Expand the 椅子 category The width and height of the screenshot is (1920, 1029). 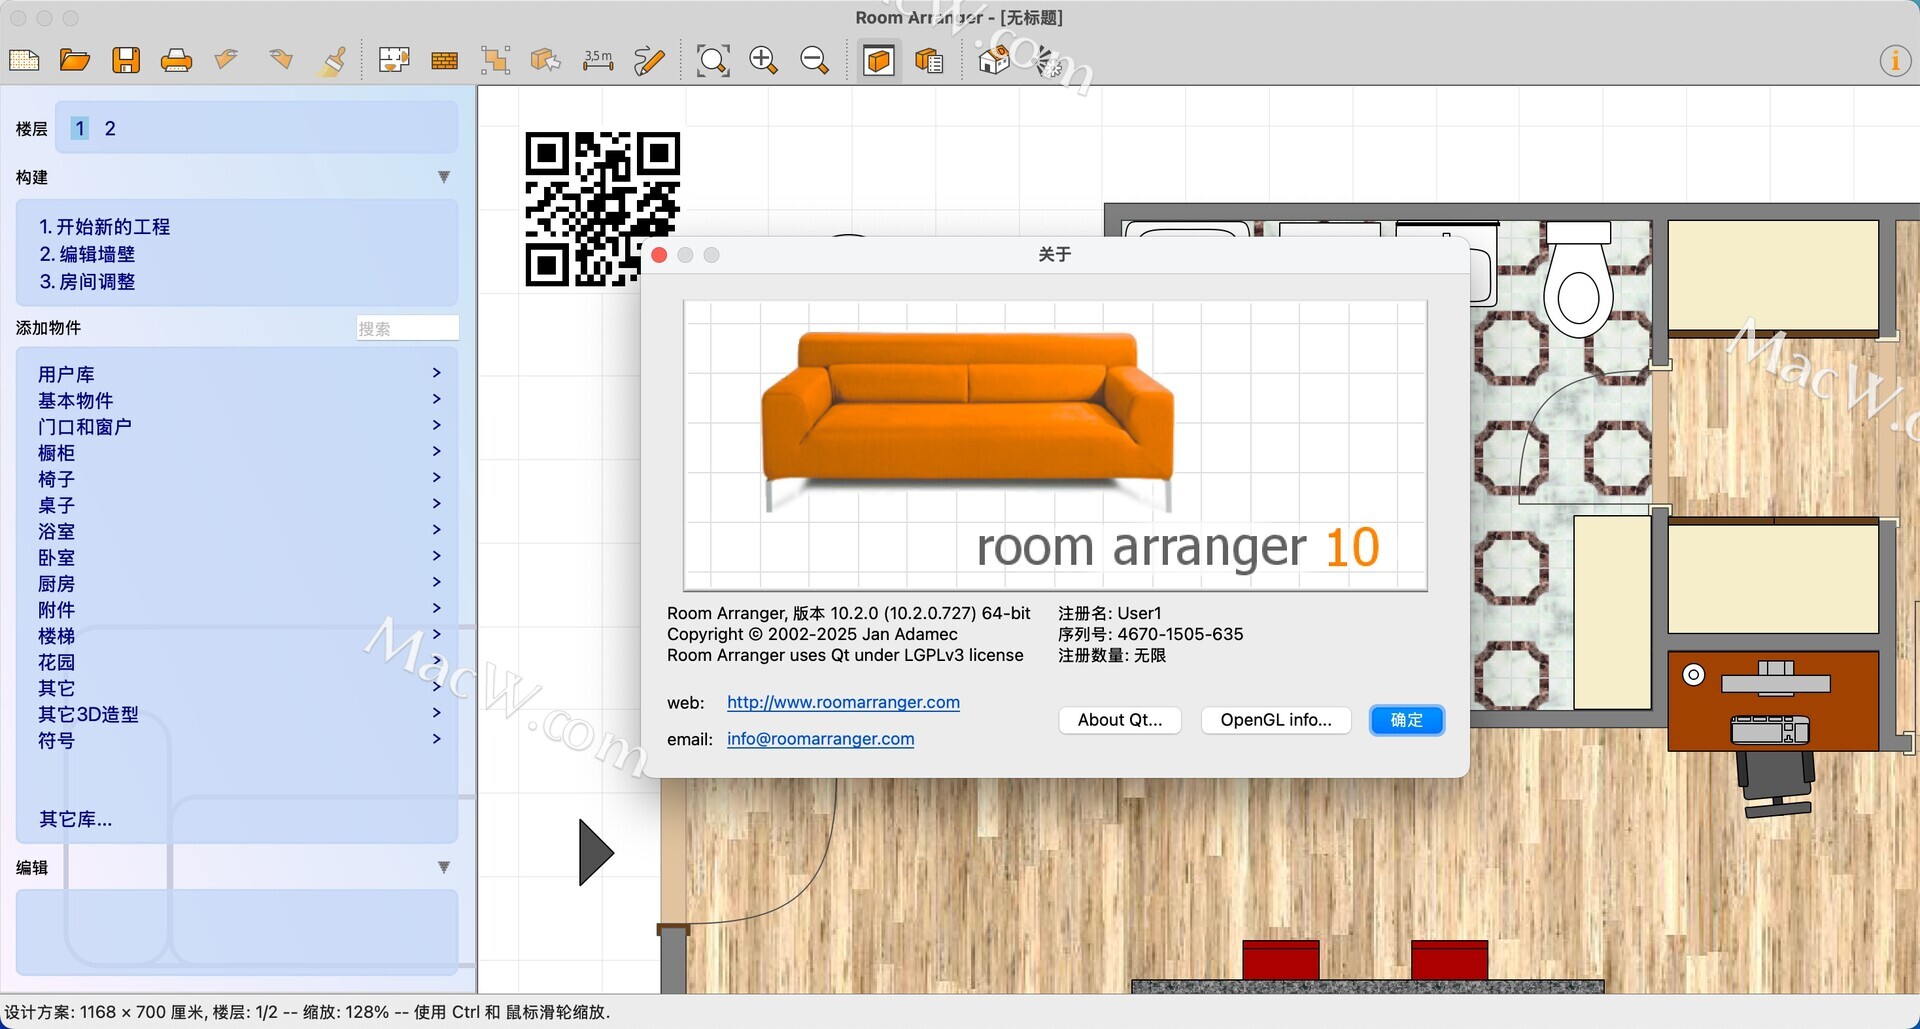point(239,479)
